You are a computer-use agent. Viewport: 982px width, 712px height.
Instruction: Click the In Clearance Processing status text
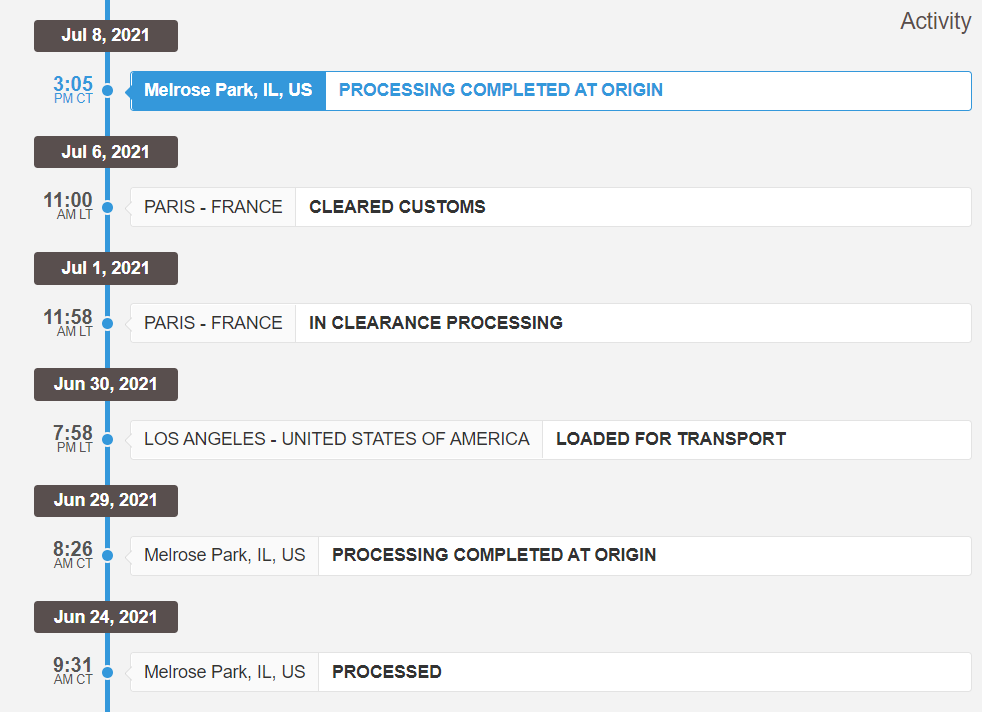coord(436,323)
